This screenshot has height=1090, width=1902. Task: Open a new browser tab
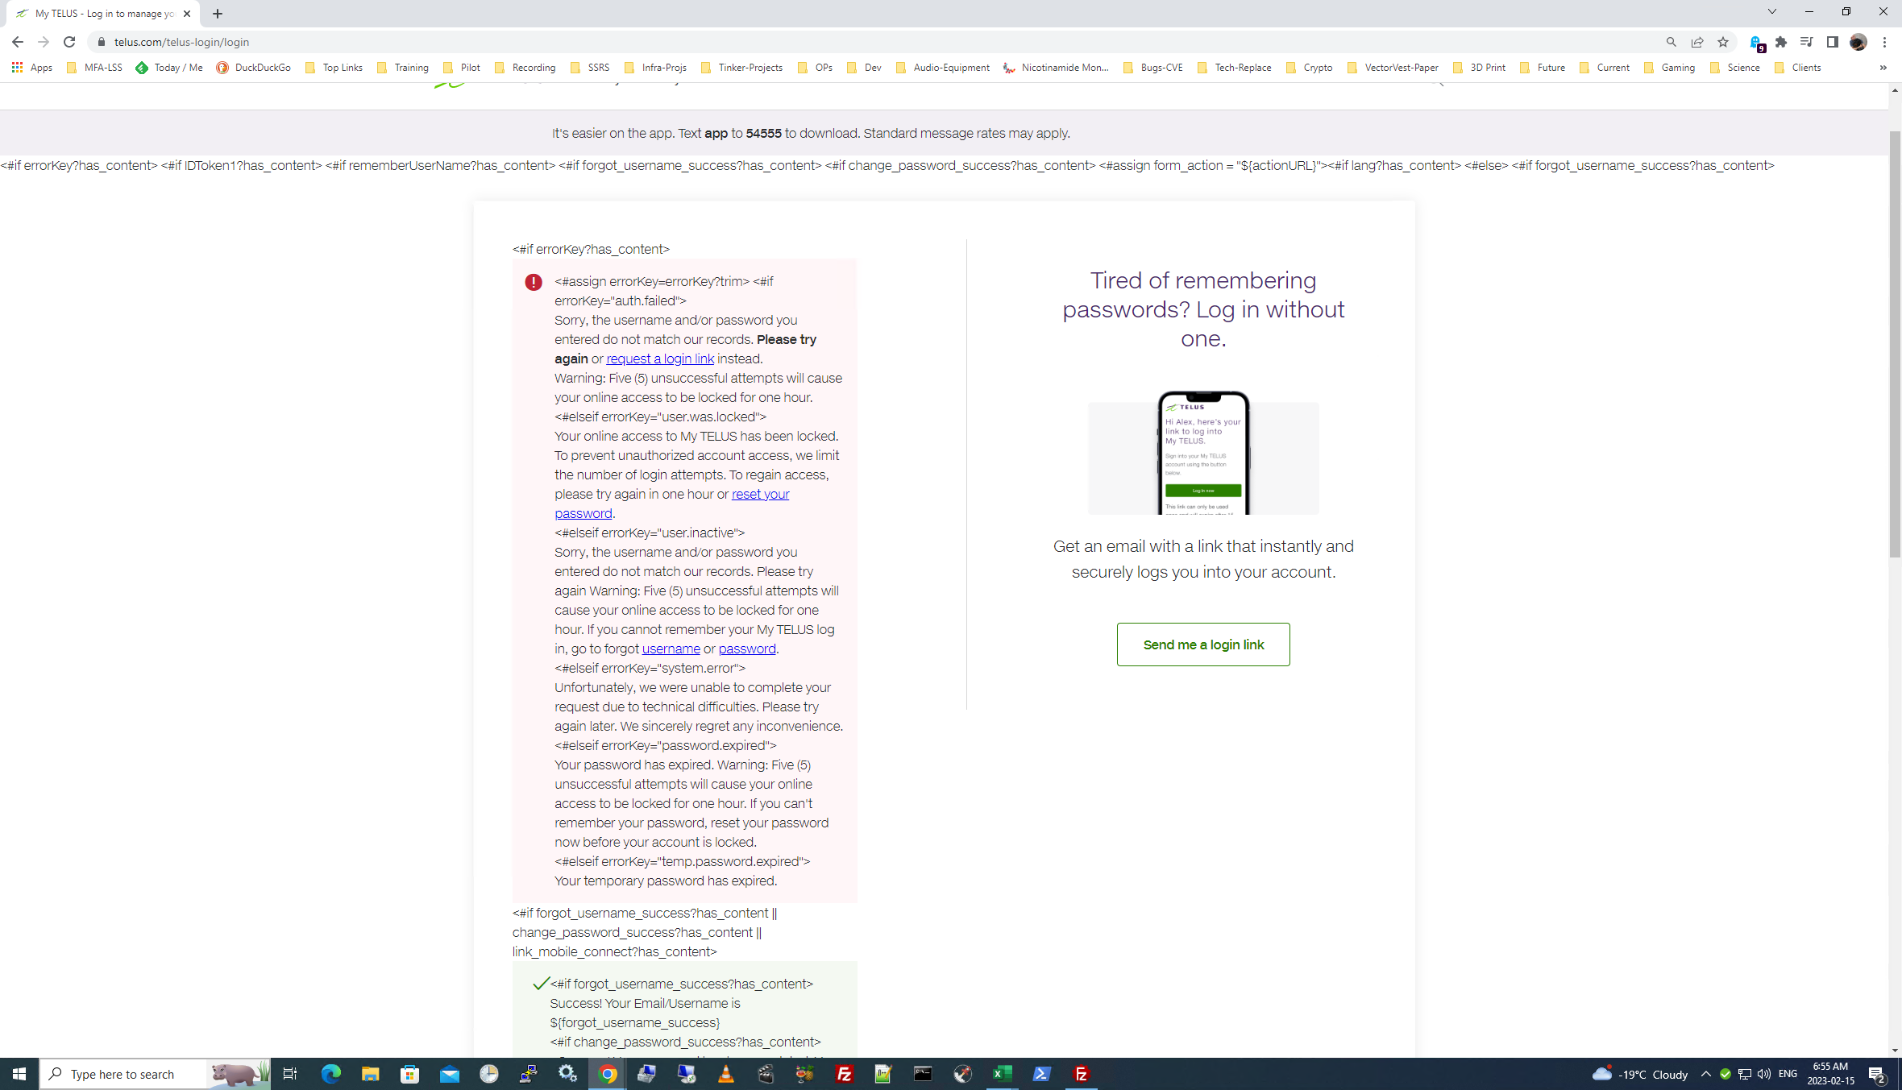click(217, 14)
